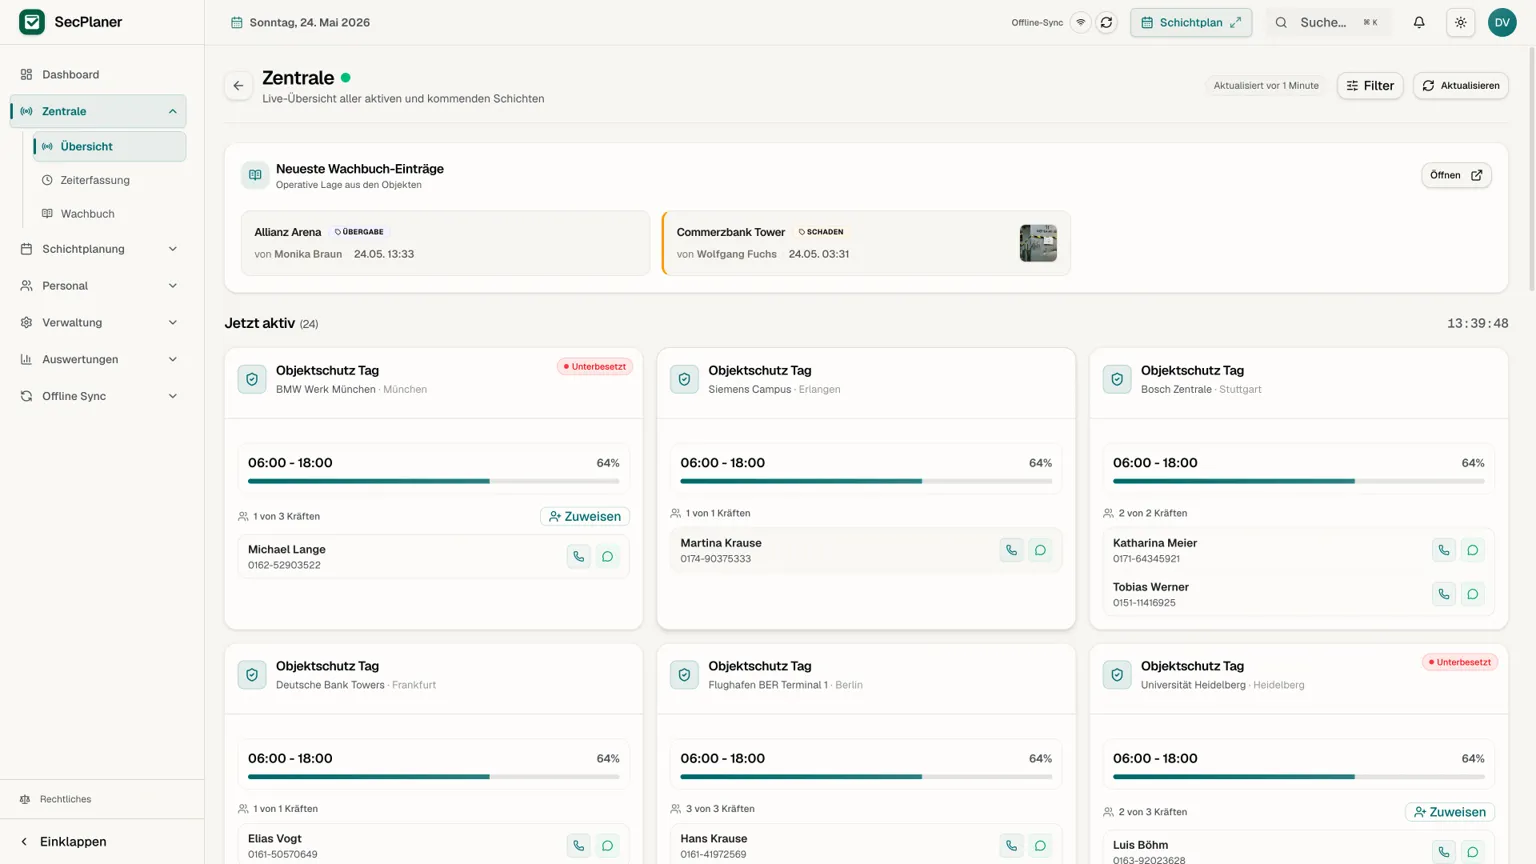Click the Filter button

pos(1370,86)
